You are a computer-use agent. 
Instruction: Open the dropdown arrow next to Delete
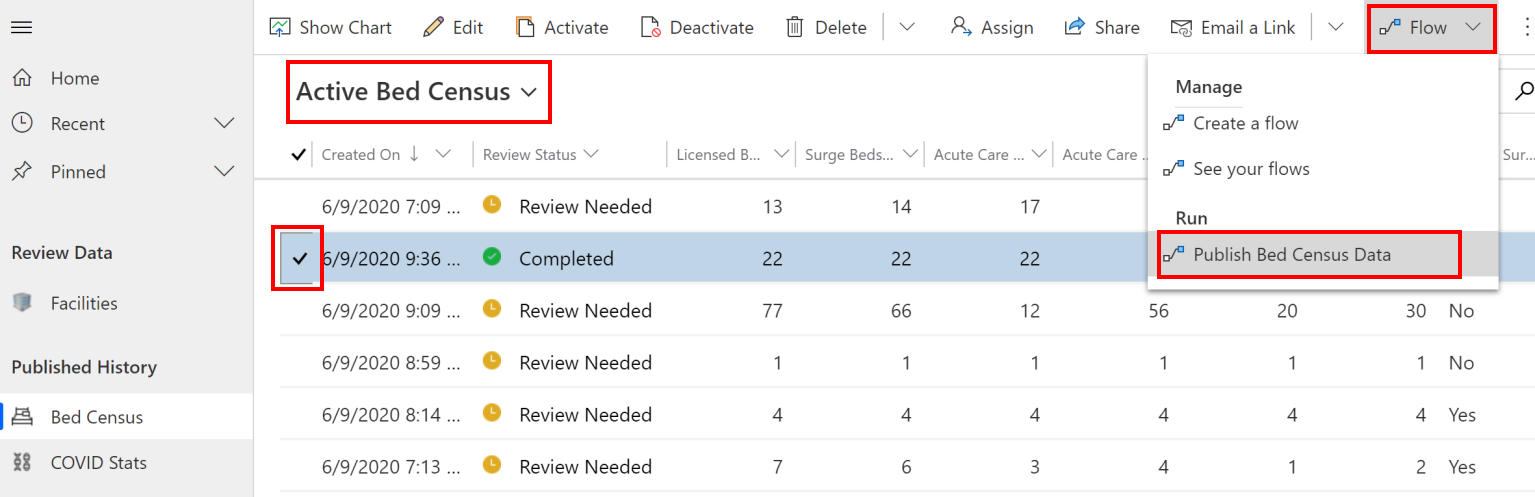click(907, 27)
